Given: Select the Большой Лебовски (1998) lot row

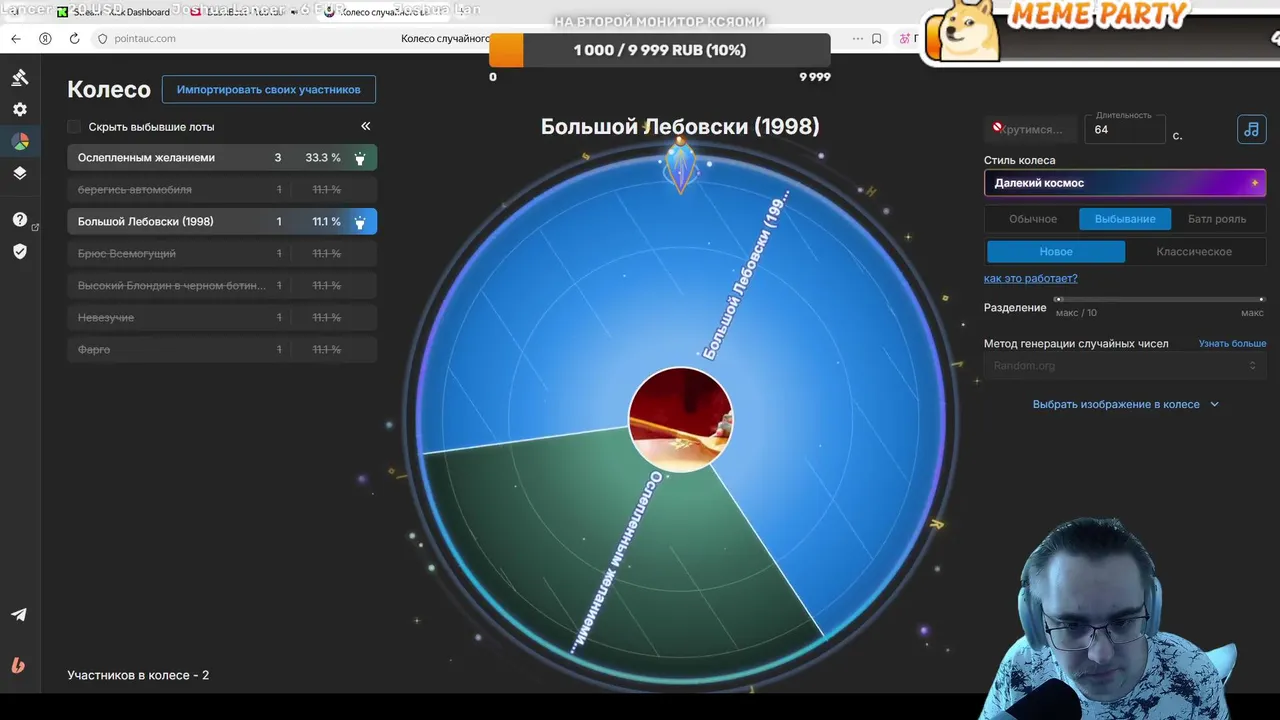Looking at the screenshot, I should pyautogui.click(x=222, y=222).
